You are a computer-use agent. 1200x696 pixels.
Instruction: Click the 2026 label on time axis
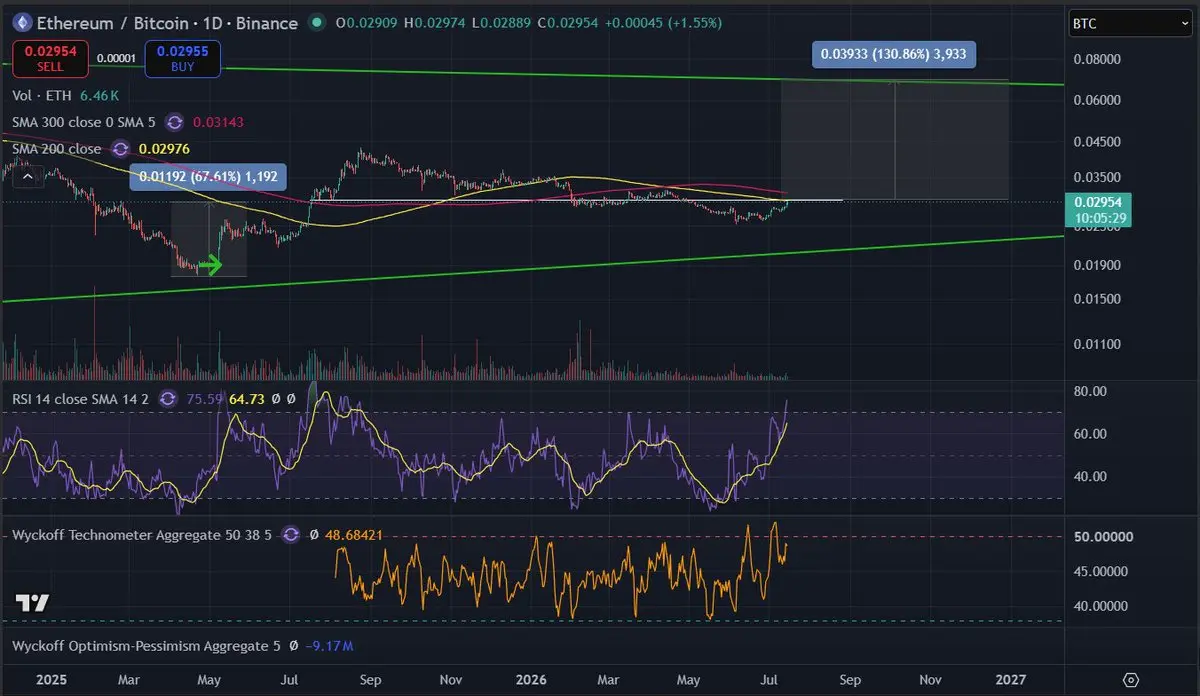(530, 678)
